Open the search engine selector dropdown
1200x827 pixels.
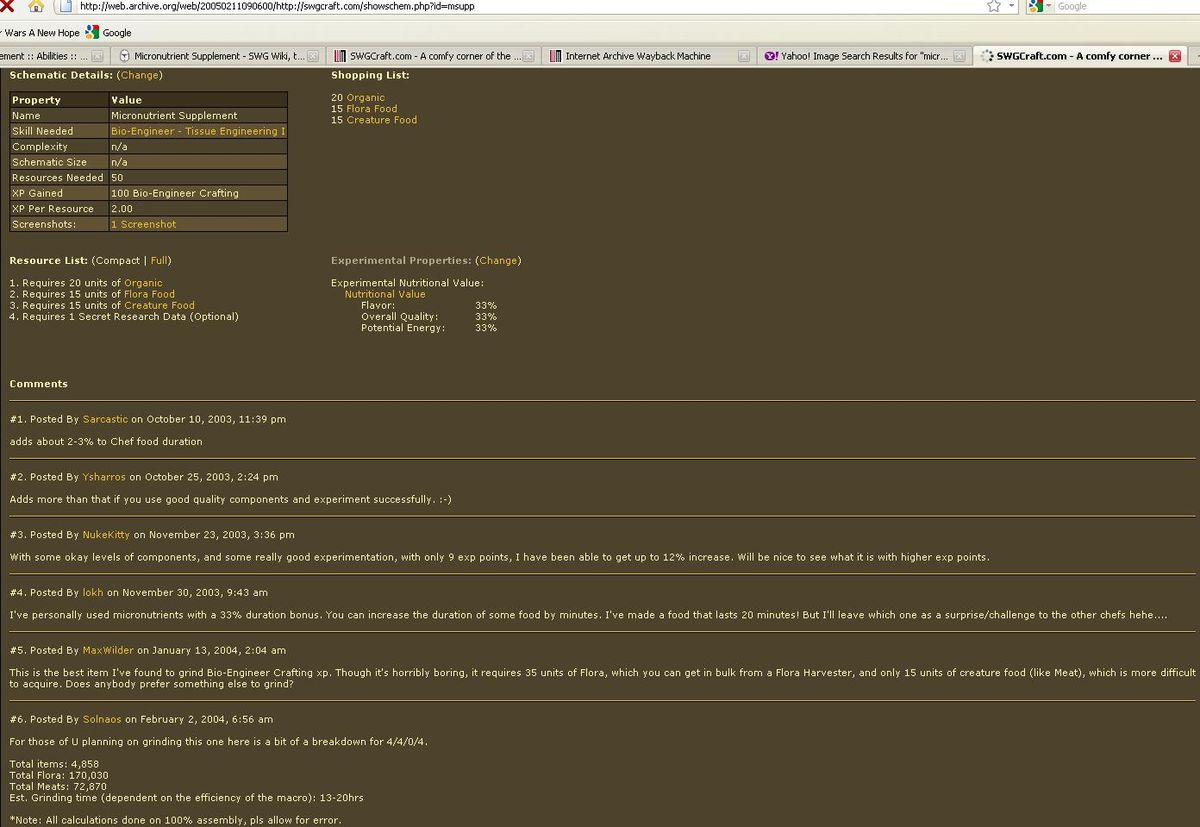tap(1041, 6)
